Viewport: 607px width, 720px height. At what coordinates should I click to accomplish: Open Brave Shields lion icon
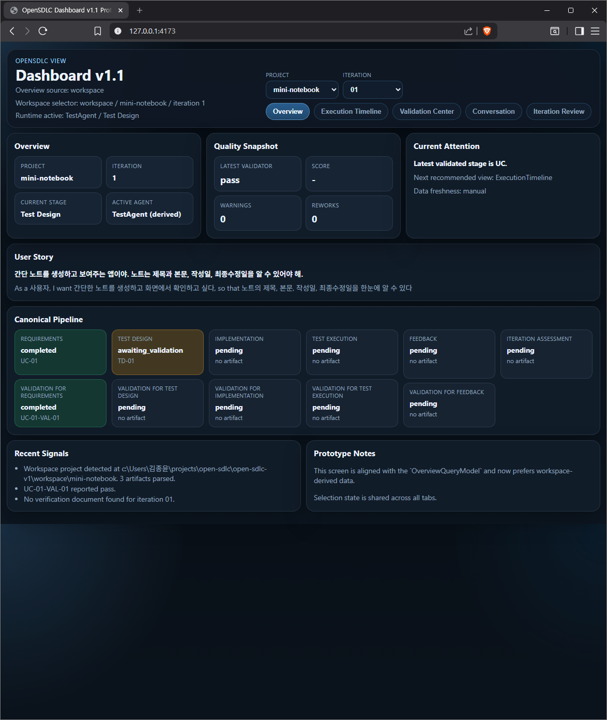[487, 31]
